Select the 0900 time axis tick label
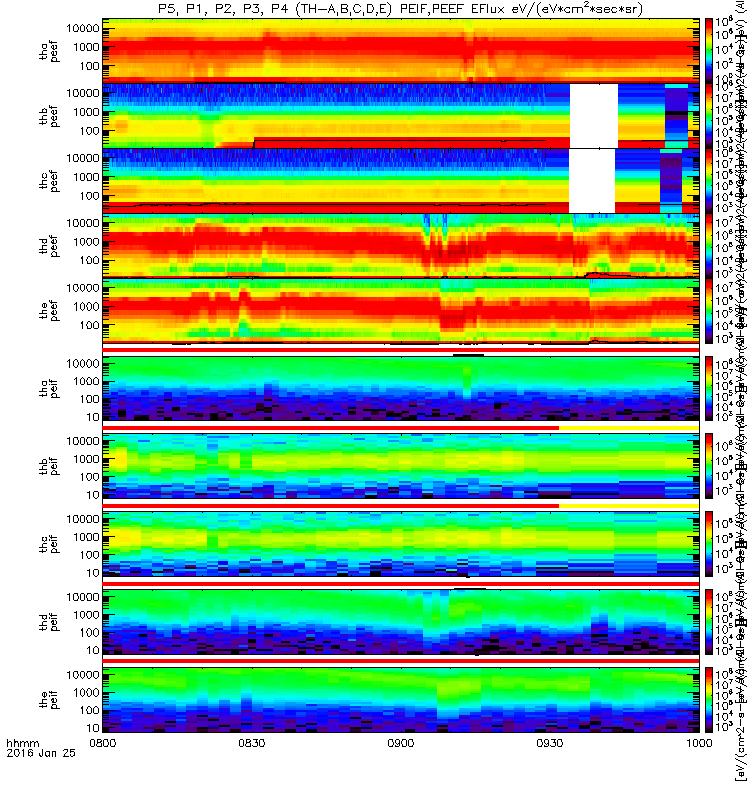 [401, 742]
